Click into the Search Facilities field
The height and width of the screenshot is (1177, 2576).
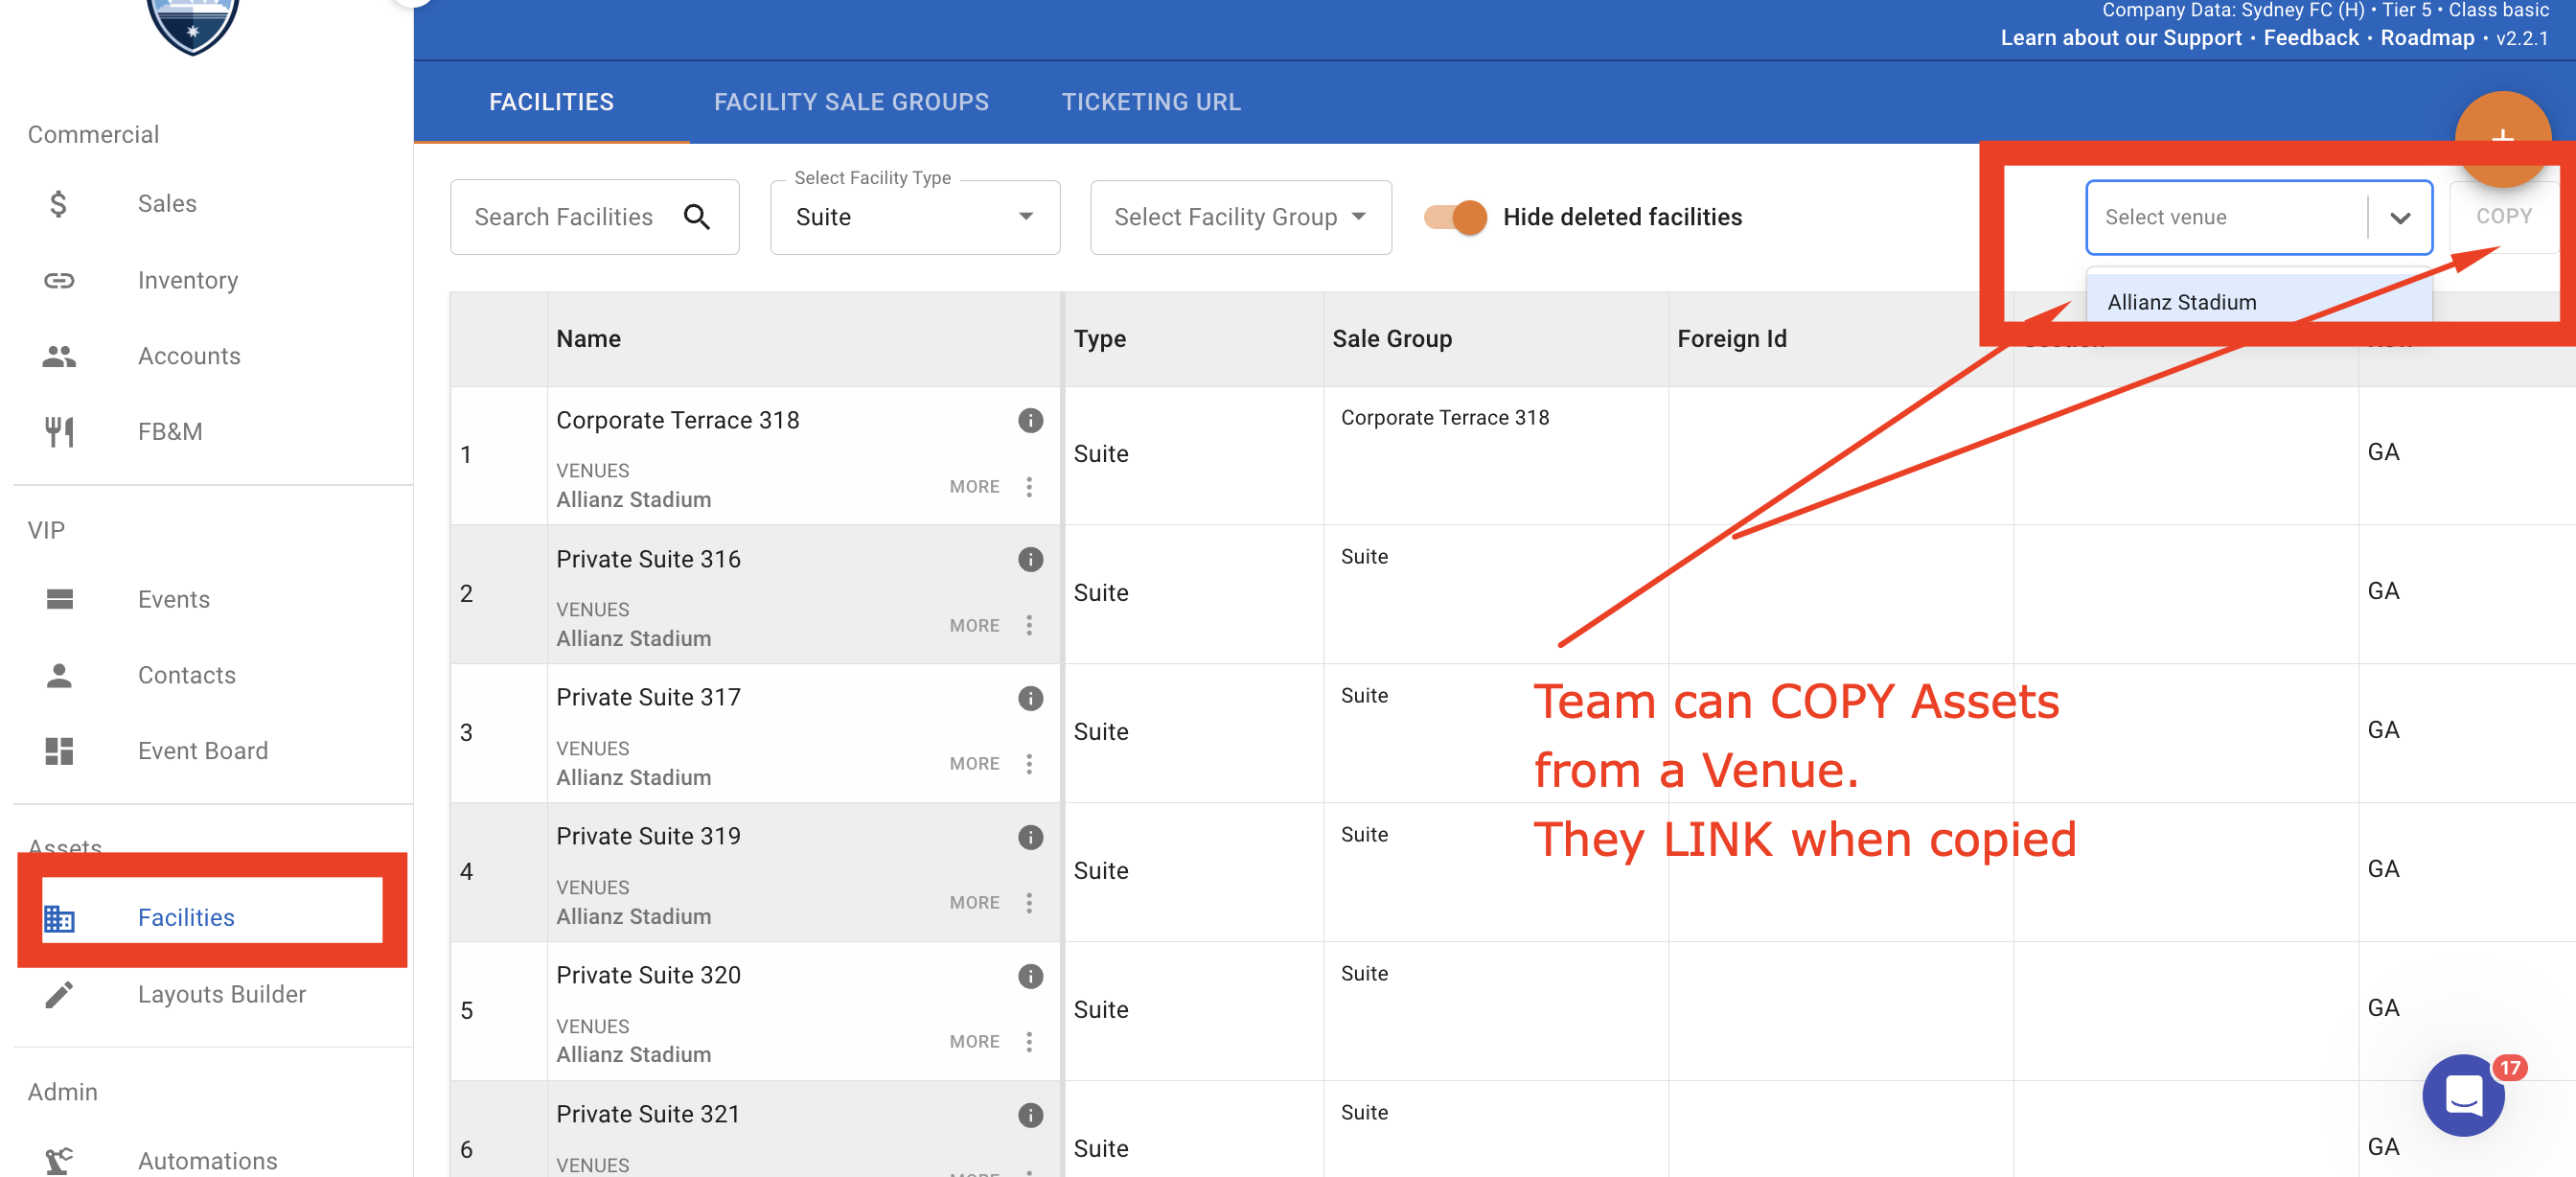coord(563,217)
